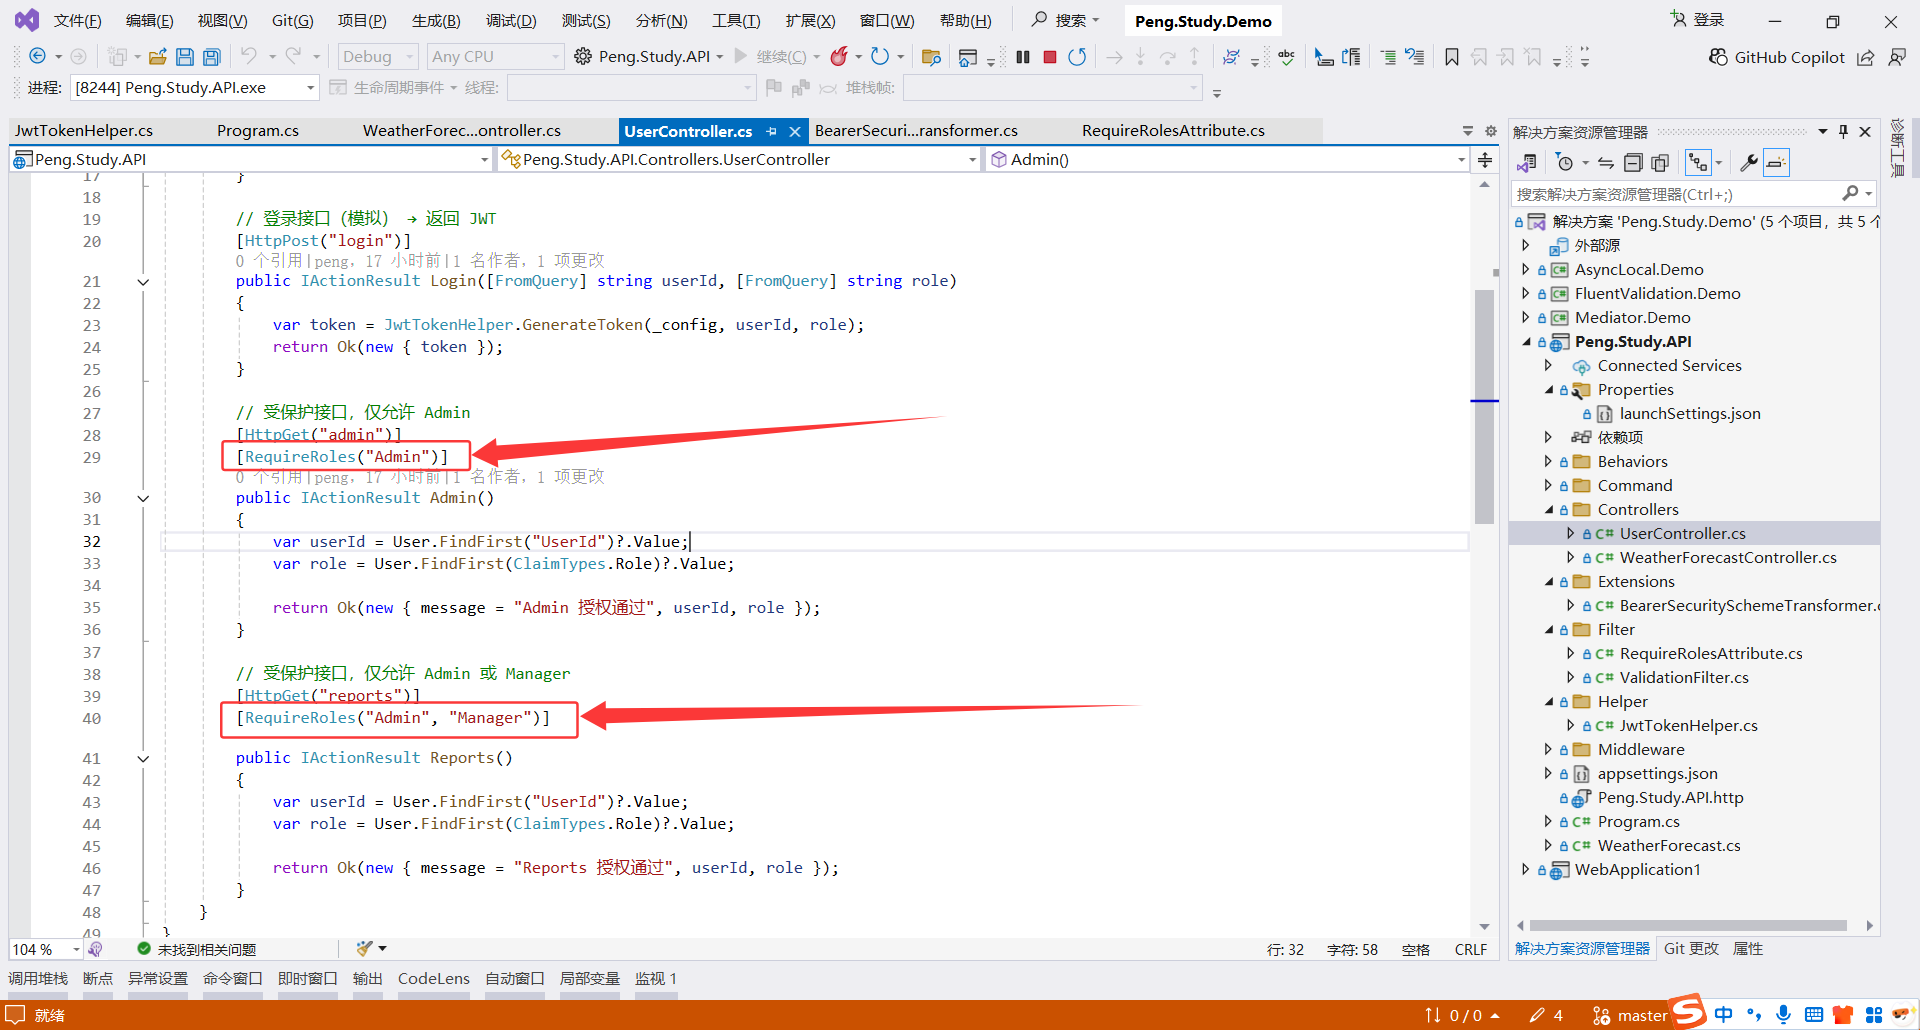Image resolution: width=1920 pixels, height=1030 pixels.
Task: Click the Save All icon
Action: click(x=212, y=57)
